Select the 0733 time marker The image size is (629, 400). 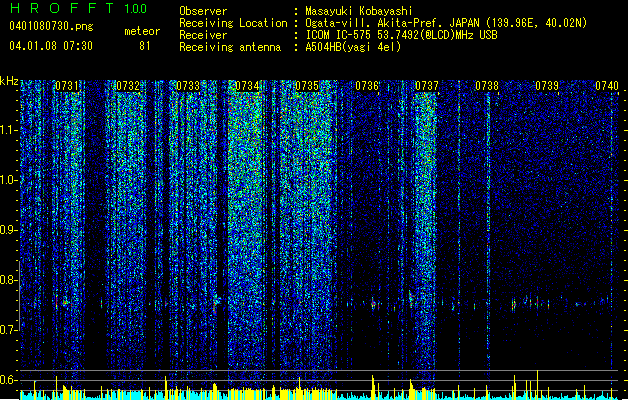point(188,86)
